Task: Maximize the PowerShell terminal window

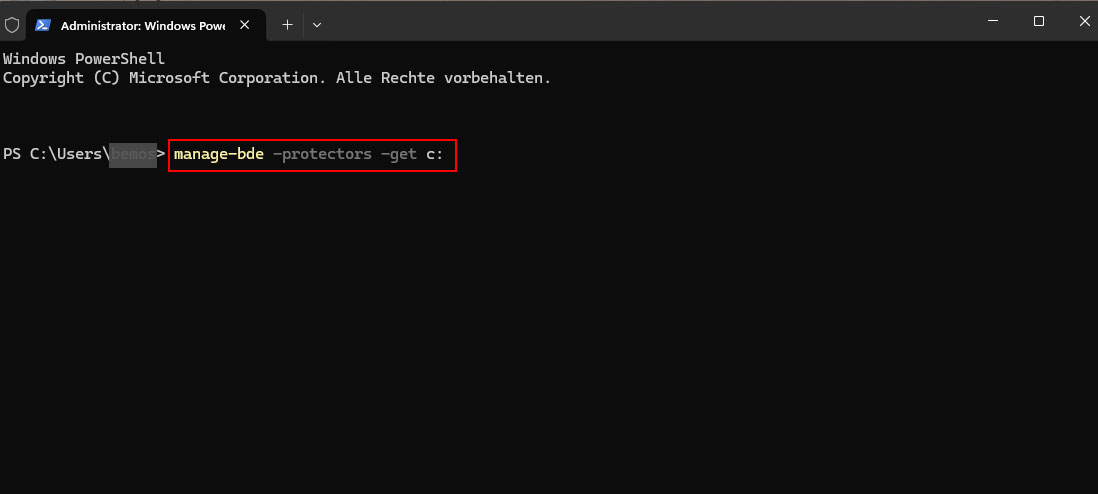Action: click(1039, 21)
